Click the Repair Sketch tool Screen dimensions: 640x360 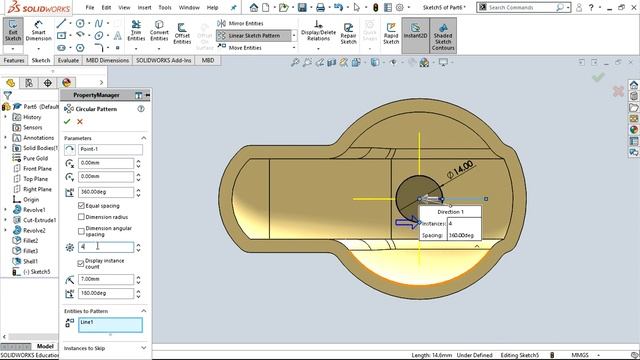point(348,33)
